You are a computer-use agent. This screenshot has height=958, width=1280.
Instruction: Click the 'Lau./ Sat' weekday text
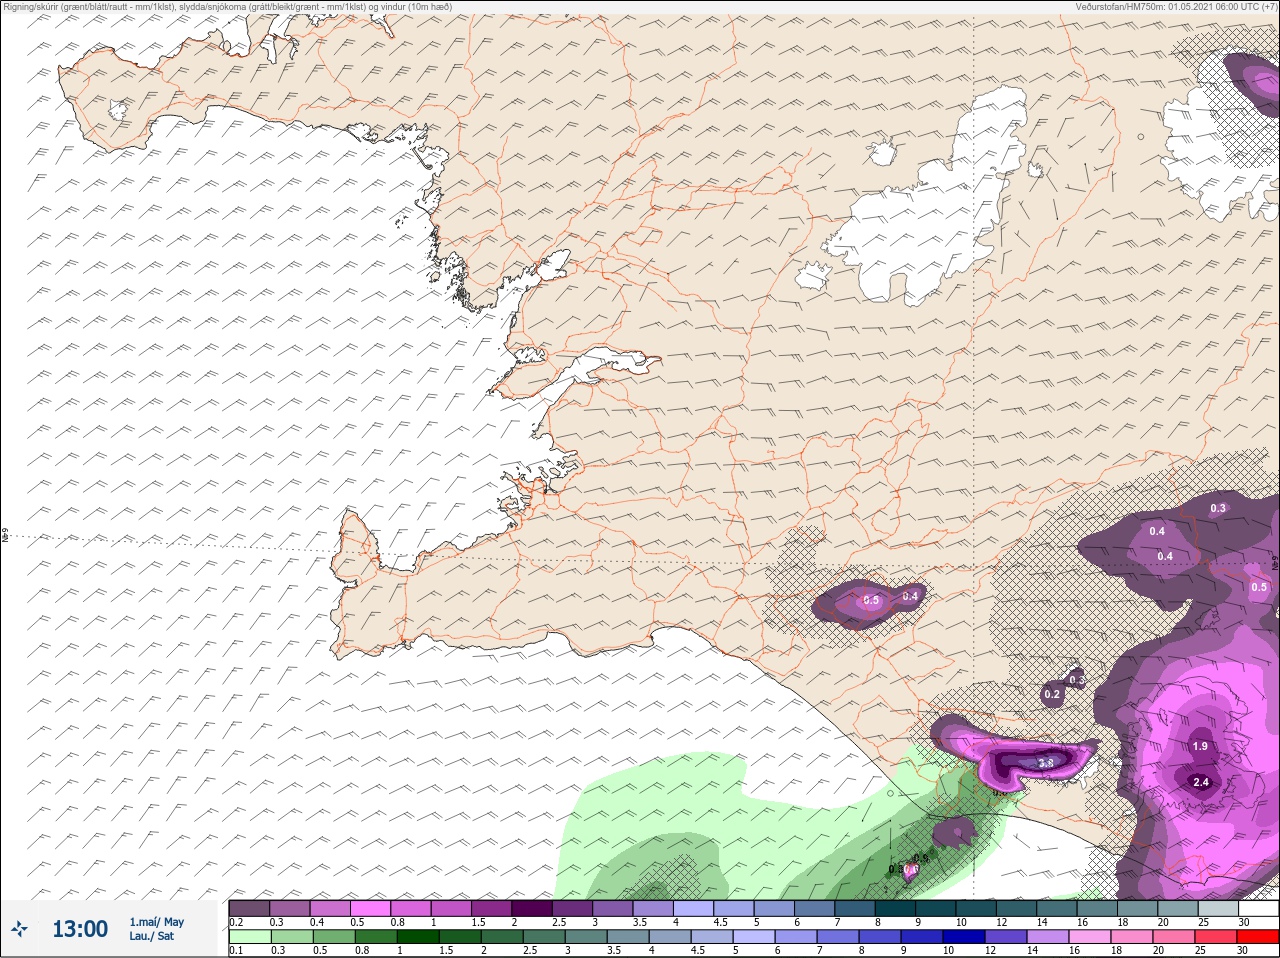click(x=151, y=936)
